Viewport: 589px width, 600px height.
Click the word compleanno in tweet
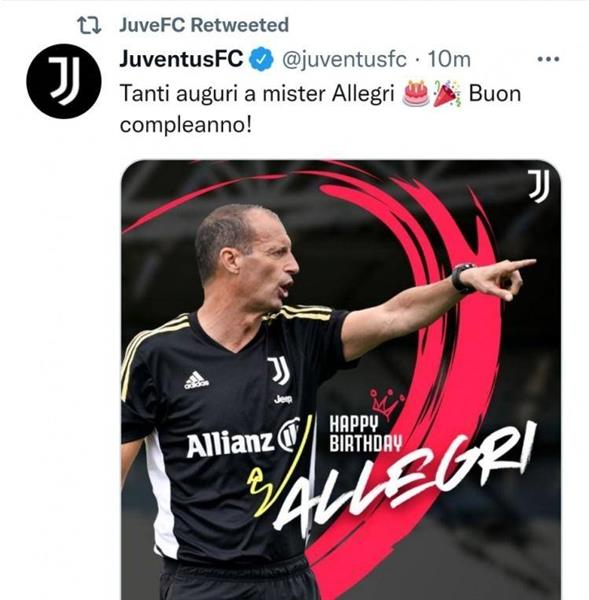pyautogui.click(x=186, y=125)
